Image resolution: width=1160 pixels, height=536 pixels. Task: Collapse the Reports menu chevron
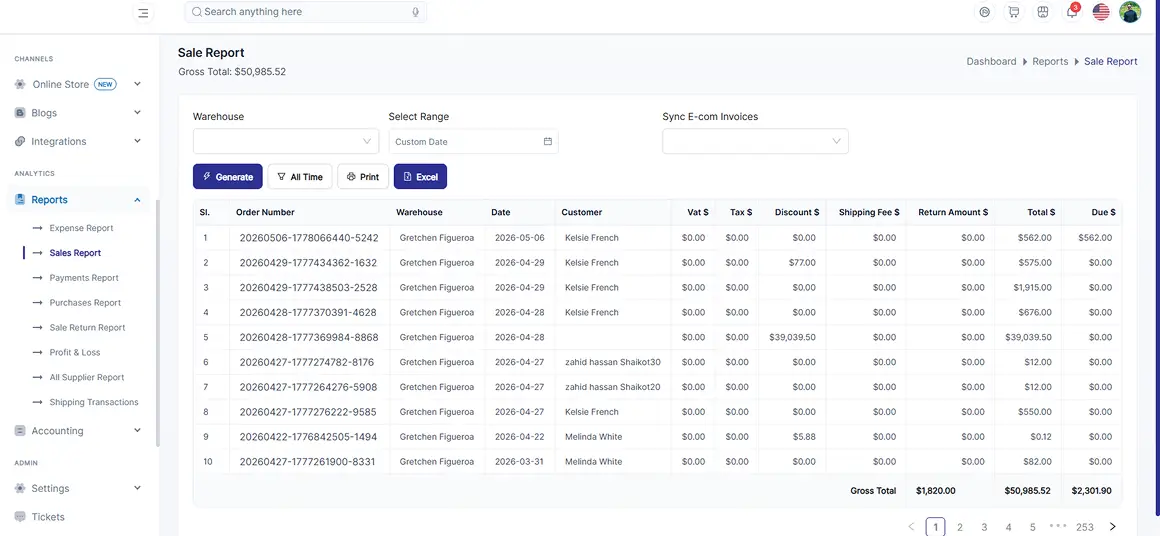[138, 200]
